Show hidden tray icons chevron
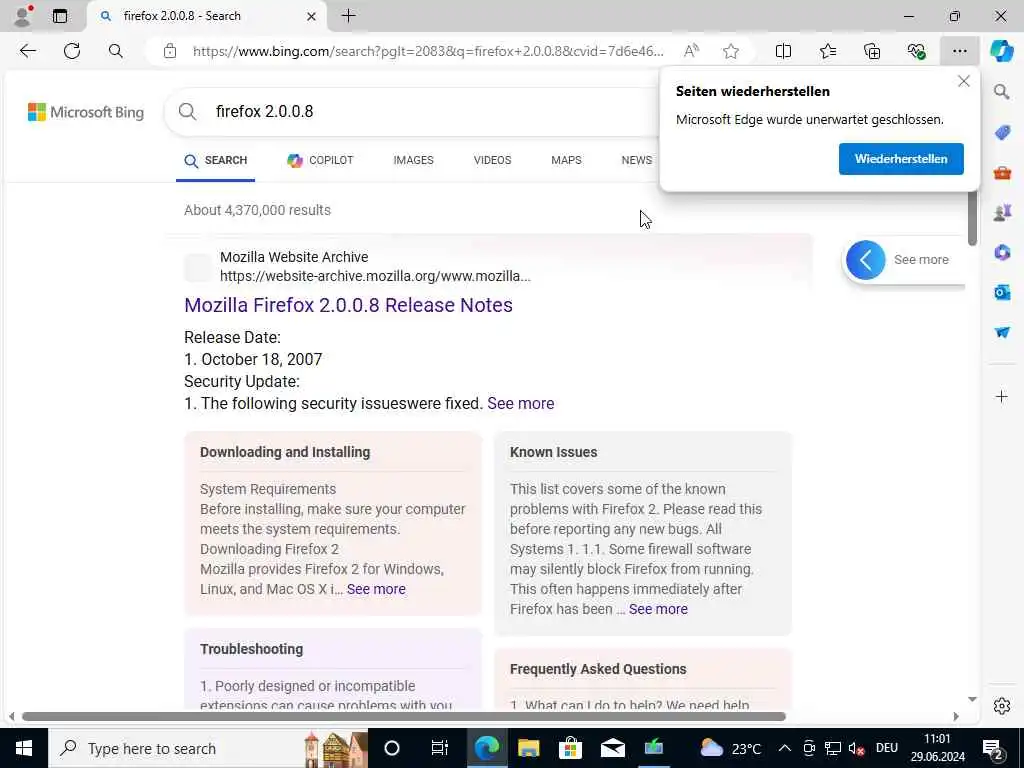The height and width of the screenshot is (768, 1024). pos(784,748)
